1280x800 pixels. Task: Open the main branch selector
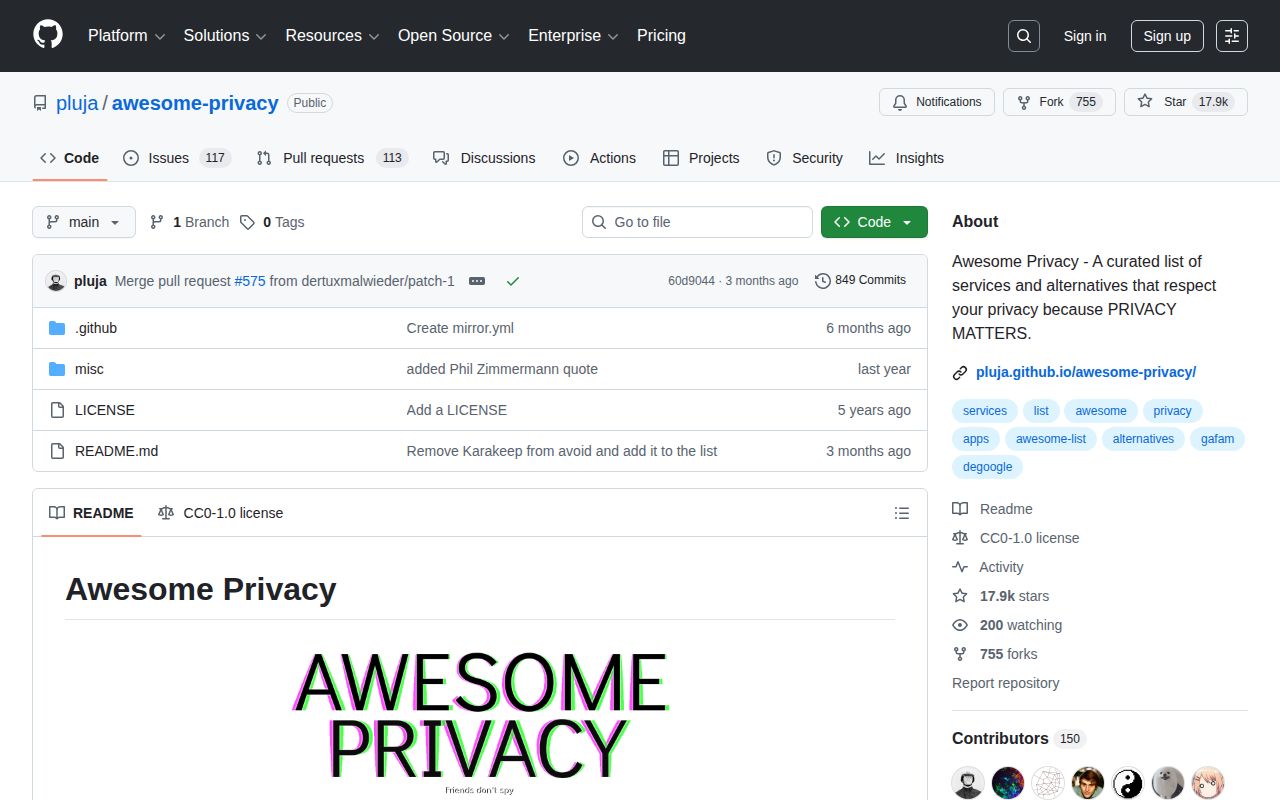coord(83,222)
